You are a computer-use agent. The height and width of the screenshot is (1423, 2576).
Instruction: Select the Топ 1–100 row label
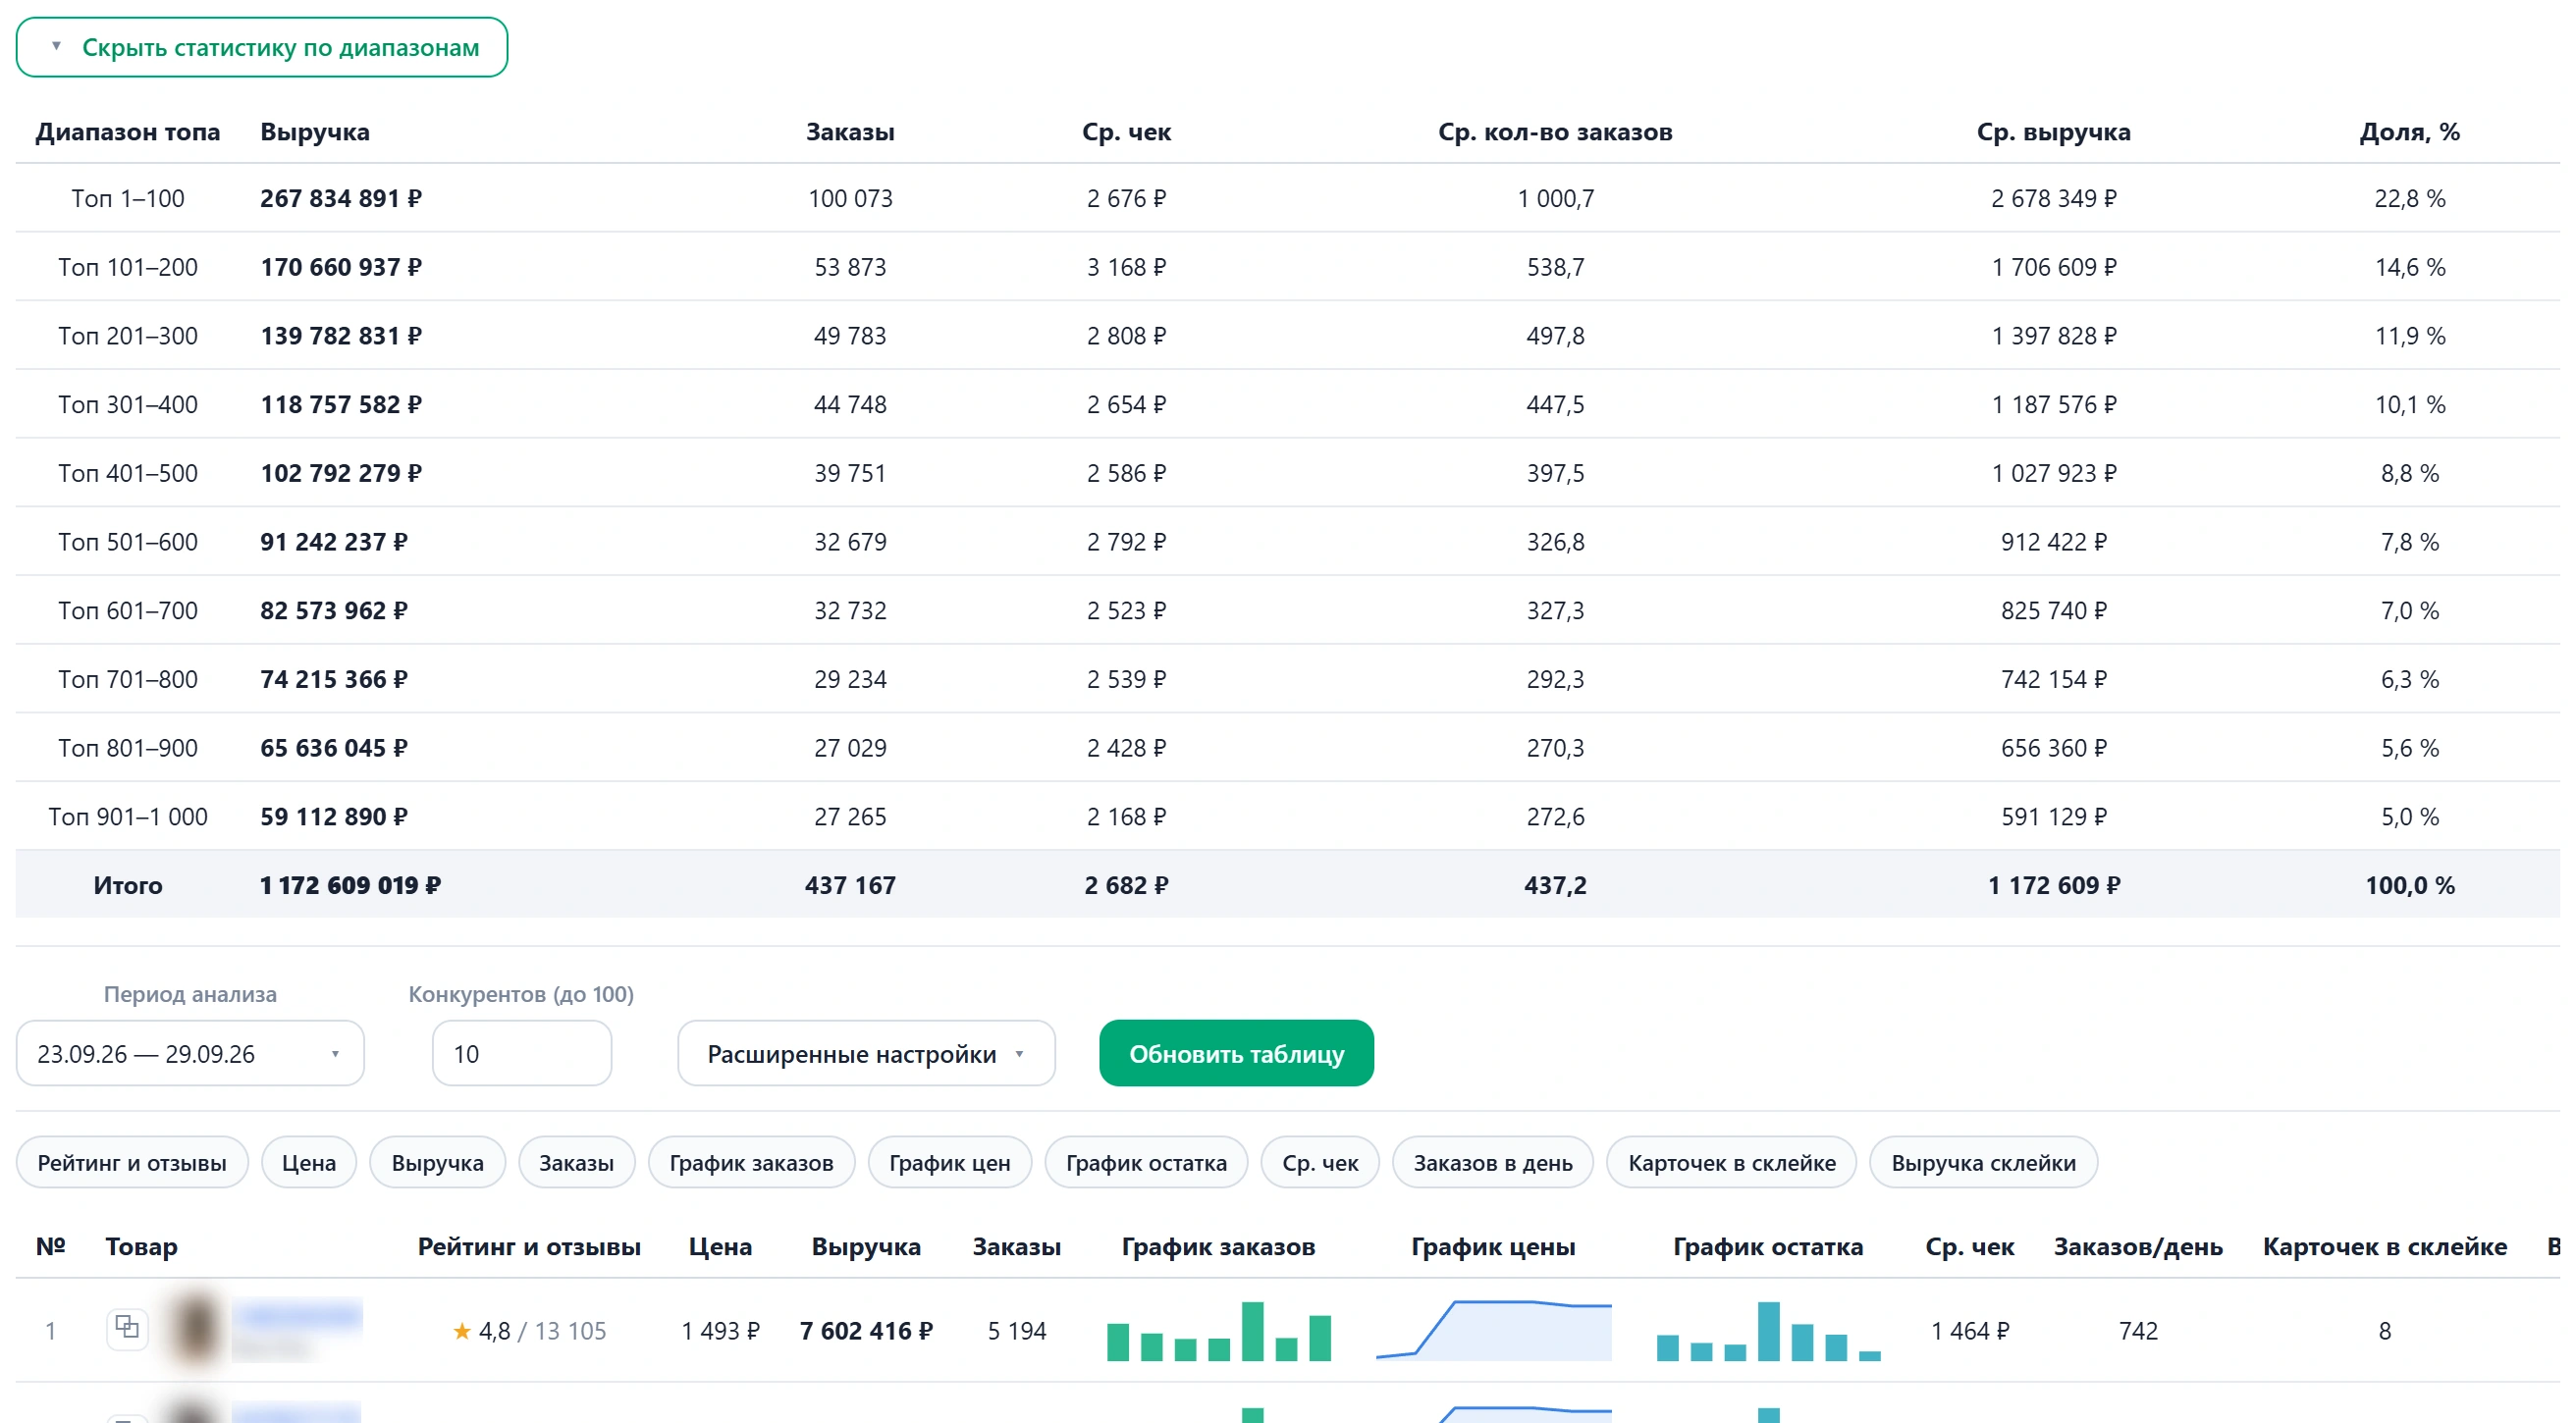(x=128, y=198)
